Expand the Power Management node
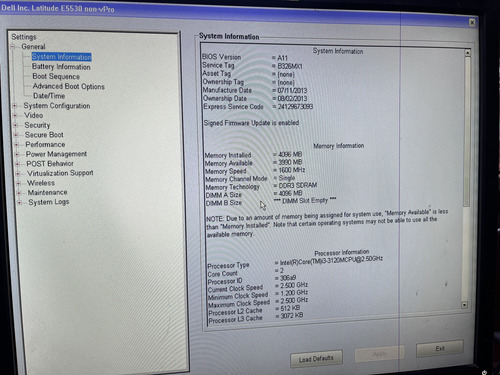This screenshot has width=500, height=375. 17,154
